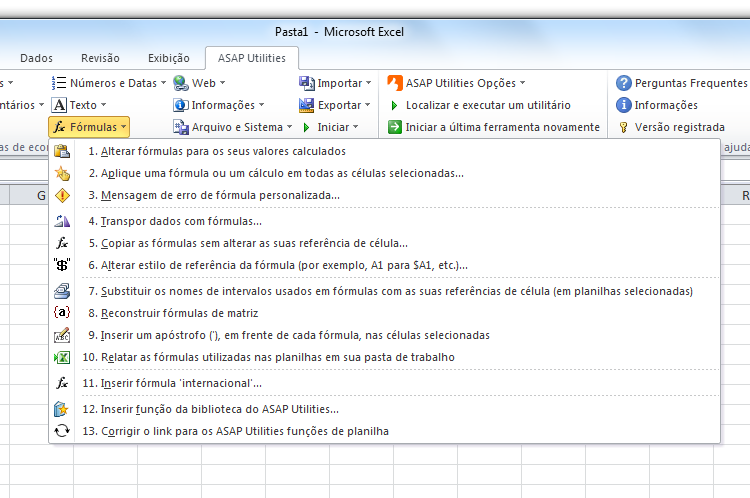Screen dimensions: 750x498
Task: Click the warning diamond icon beside item 3
Action: point(62,195)
